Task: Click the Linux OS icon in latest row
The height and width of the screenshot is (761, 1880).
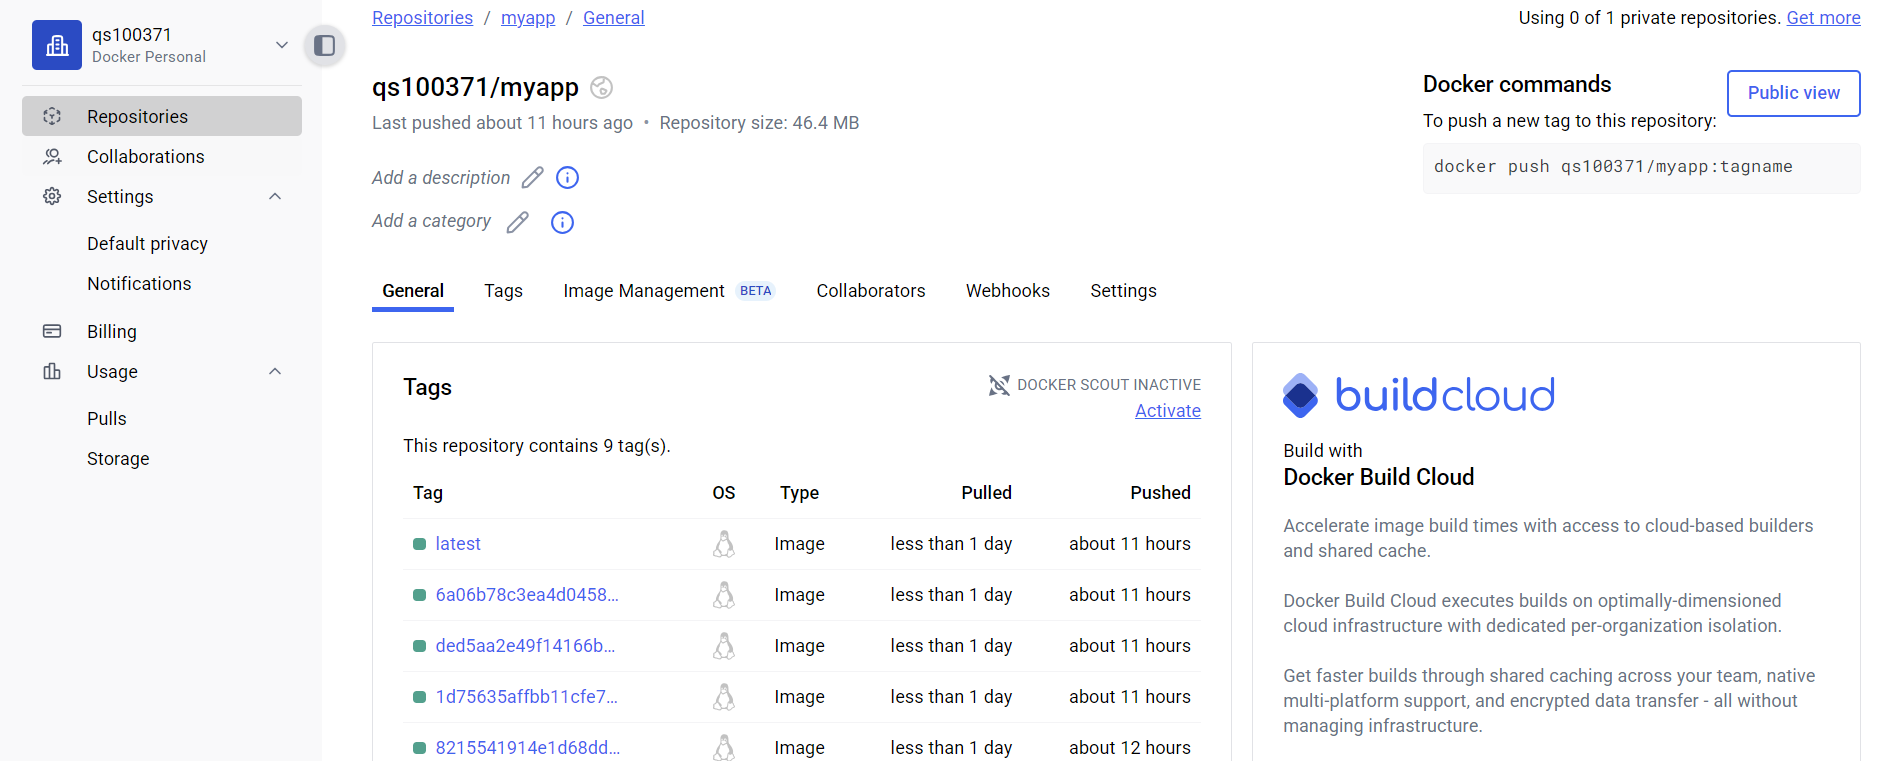Action: 724,544
